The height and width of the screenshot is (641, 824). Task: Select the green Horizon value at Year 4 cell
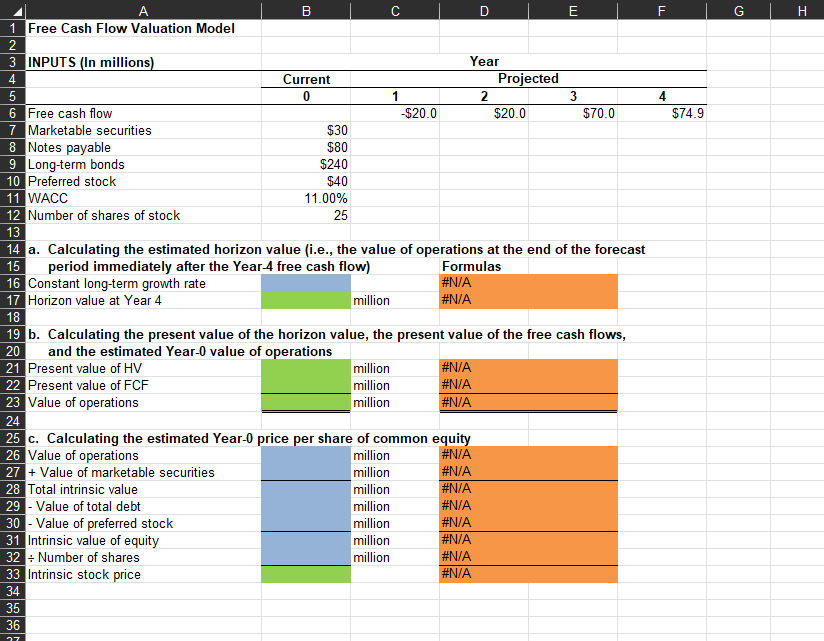(x=306, y=300)
